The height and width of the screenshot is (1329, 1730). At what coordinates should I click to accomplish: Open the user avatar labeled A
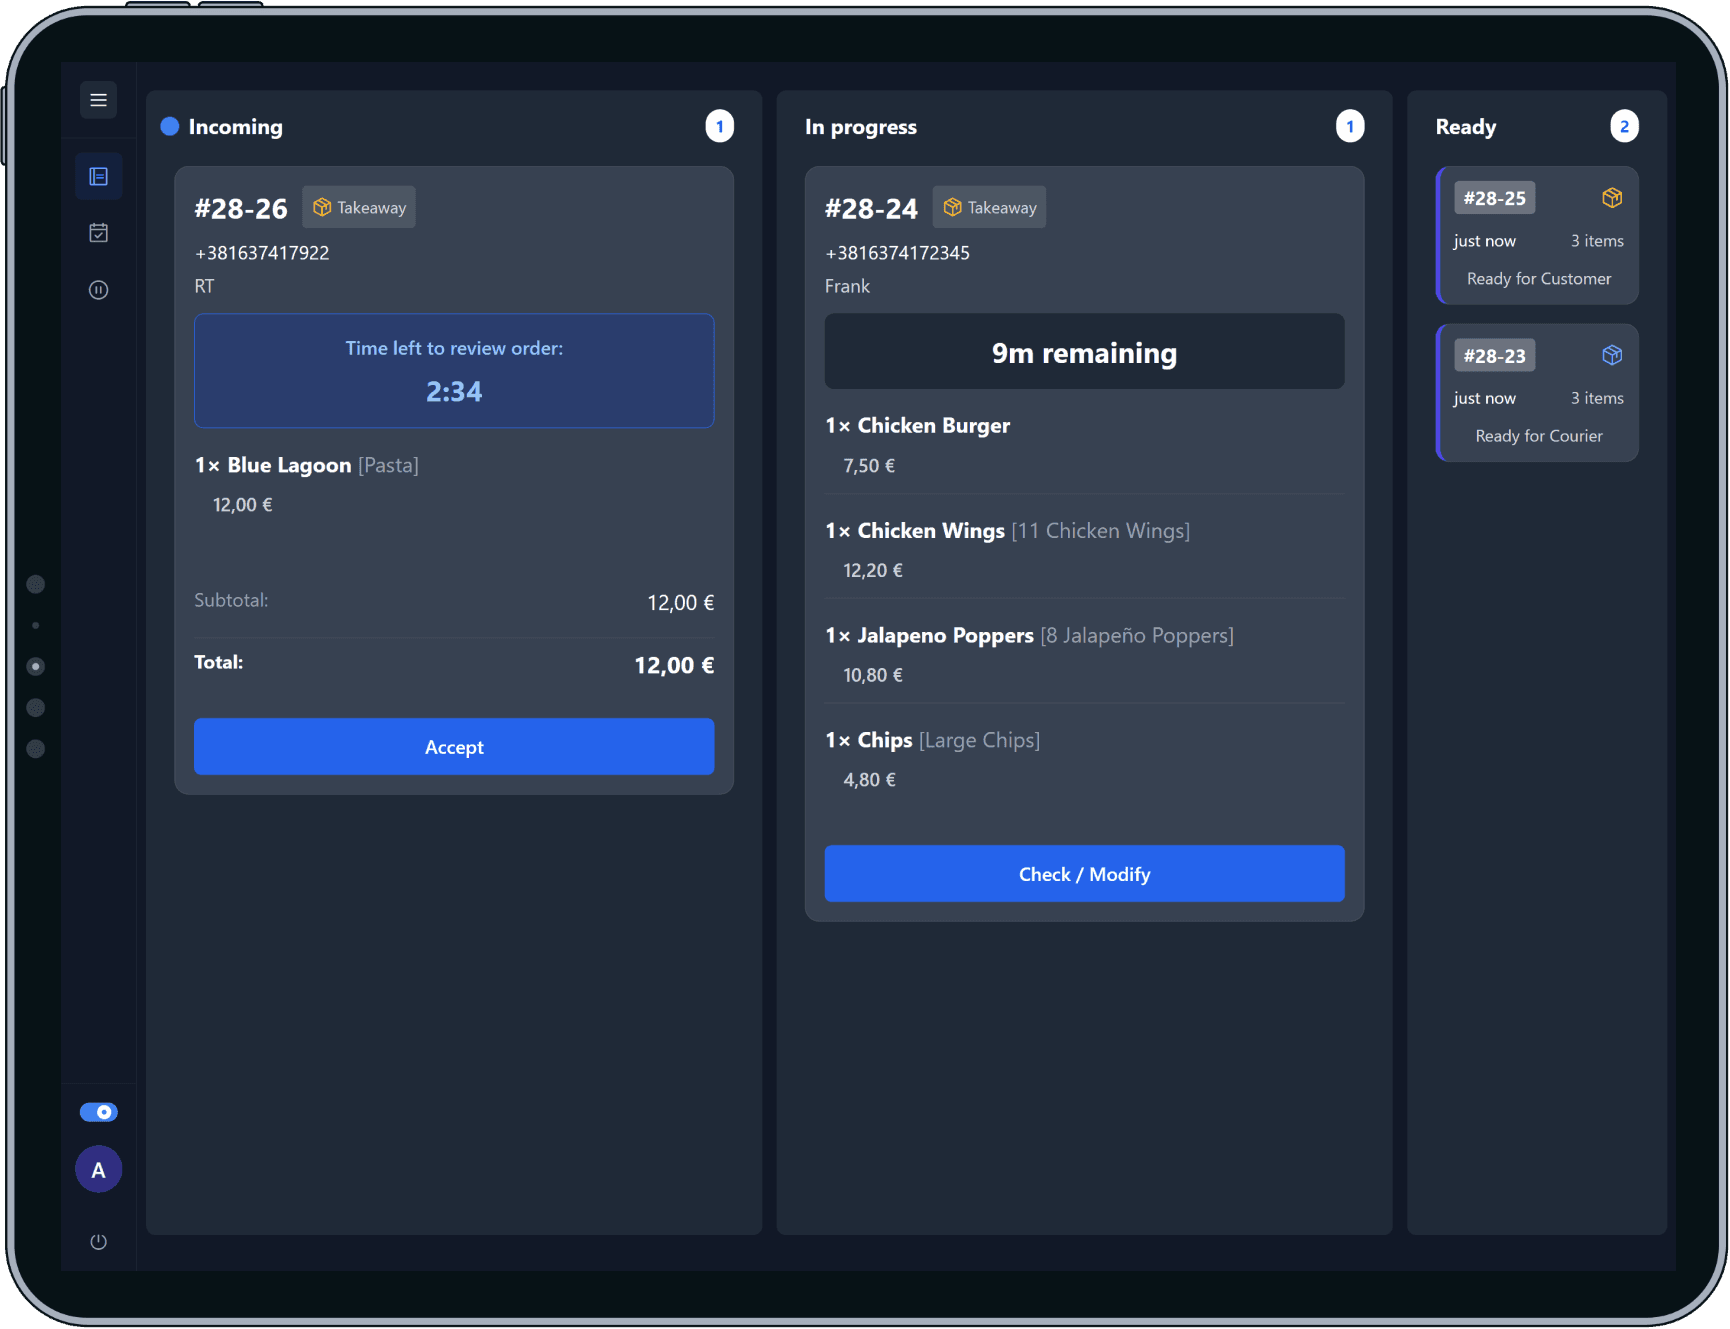[98, 1170]
